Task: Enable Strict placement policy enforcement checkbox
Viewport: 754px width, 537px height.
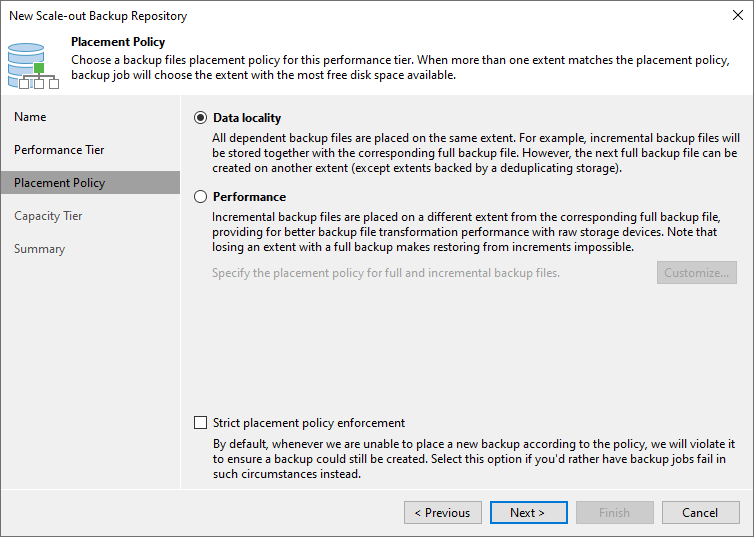Action: (x=200, y=423)
